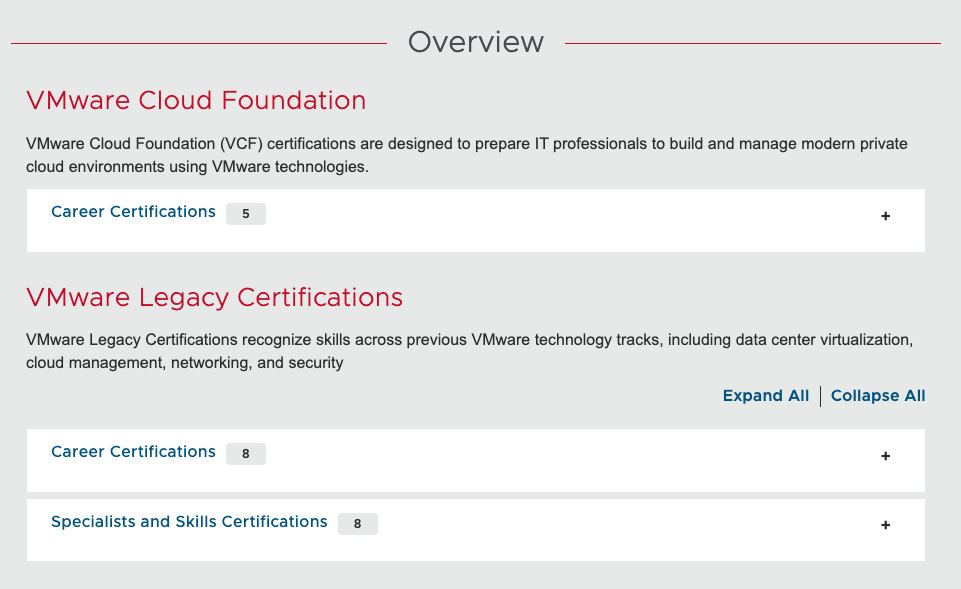Click the VMware Legacy Certifications heading
This screenshot has height=589, width=961.
pyautogui.click(x=215, y=298)
